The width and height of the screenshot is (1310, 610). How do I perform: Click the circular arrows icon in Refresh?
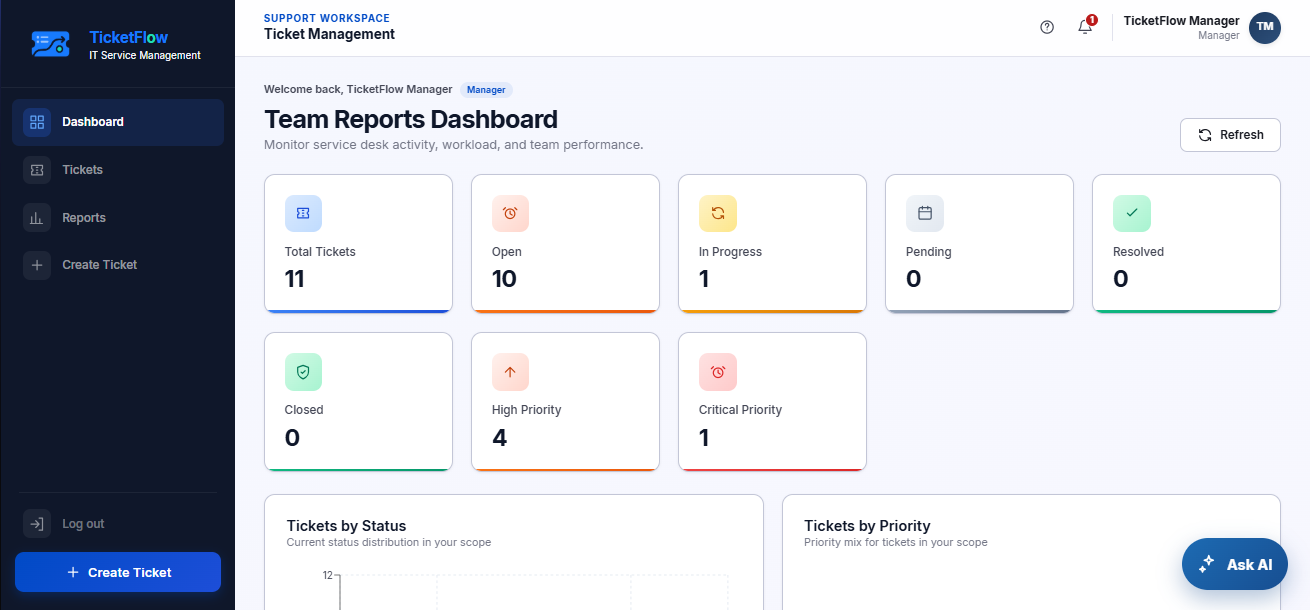(x=1205, y=135)
